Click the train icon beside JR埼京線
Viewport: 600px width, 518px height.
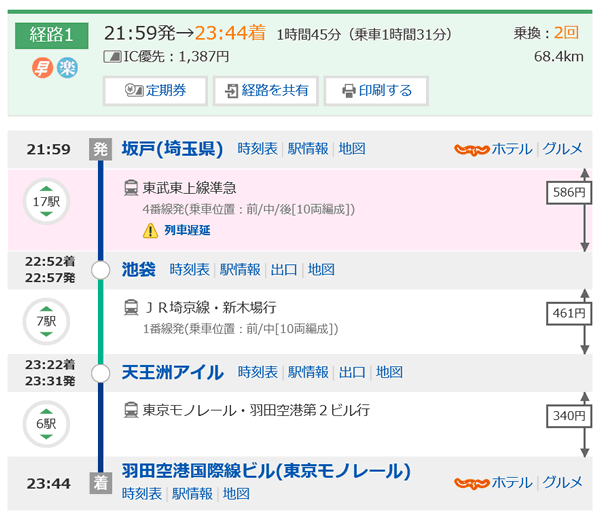[x=130, y=307]
